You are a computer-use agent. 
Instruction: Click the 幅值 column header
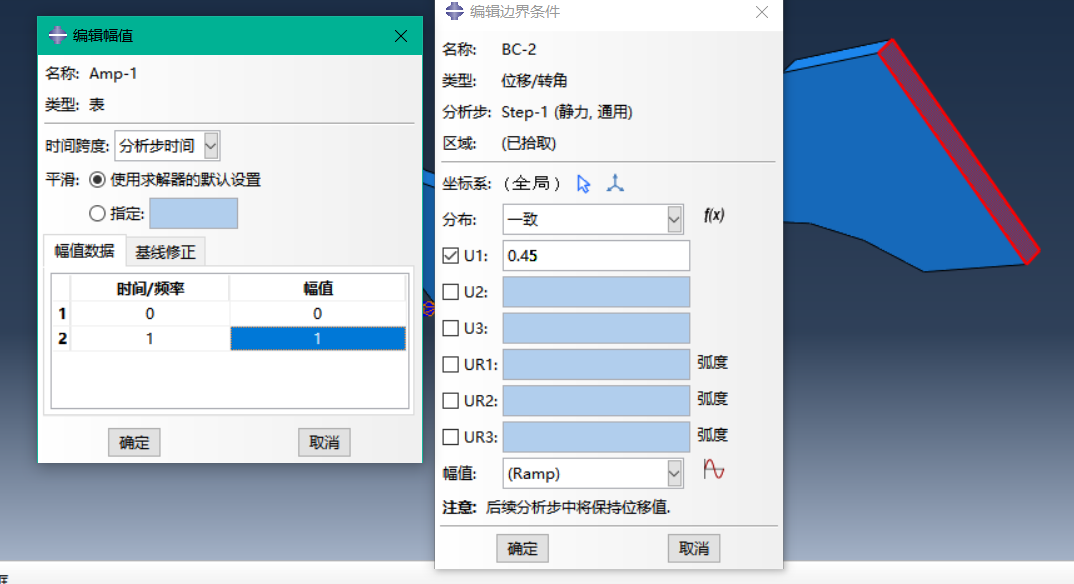(318, 289)
